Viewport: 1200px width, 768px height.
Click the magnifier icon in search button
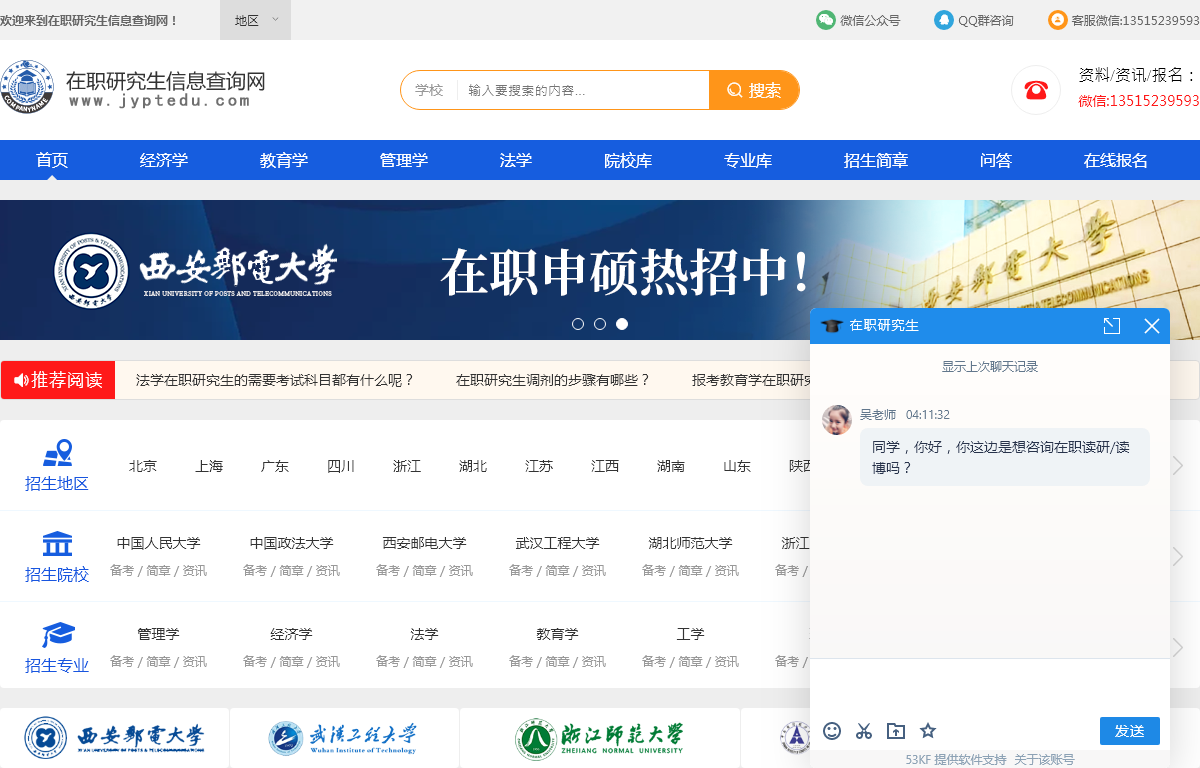pyautogui.click(x=735, y=90)
